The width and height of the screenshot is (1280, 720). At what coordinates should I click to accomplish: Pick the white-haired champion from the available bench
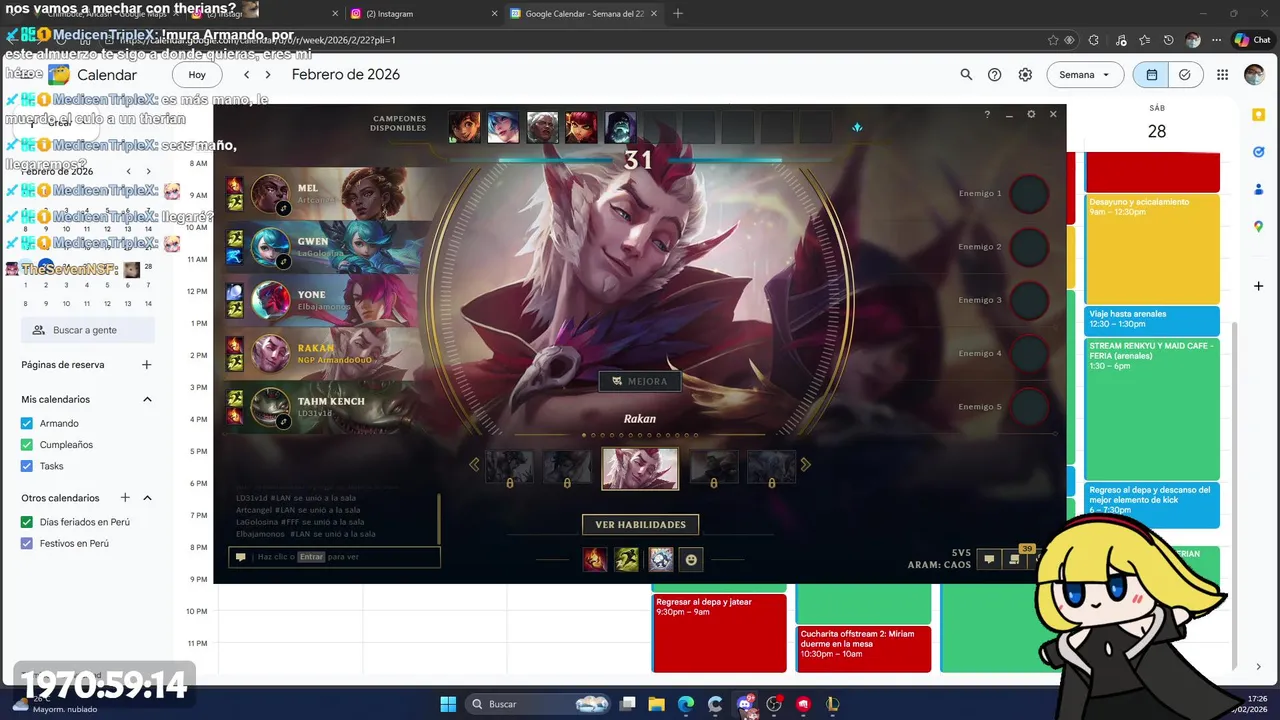coord(542,127)
